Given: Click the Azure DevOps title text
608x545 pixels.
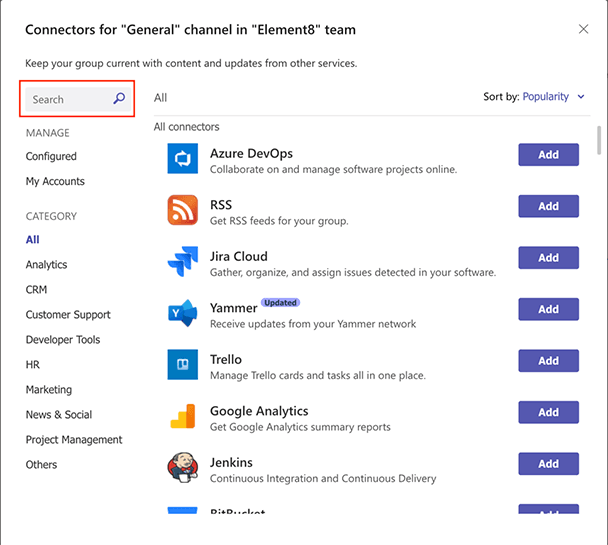Looking at the screenshot, I should pyautogui.click(x=251, y=153).
